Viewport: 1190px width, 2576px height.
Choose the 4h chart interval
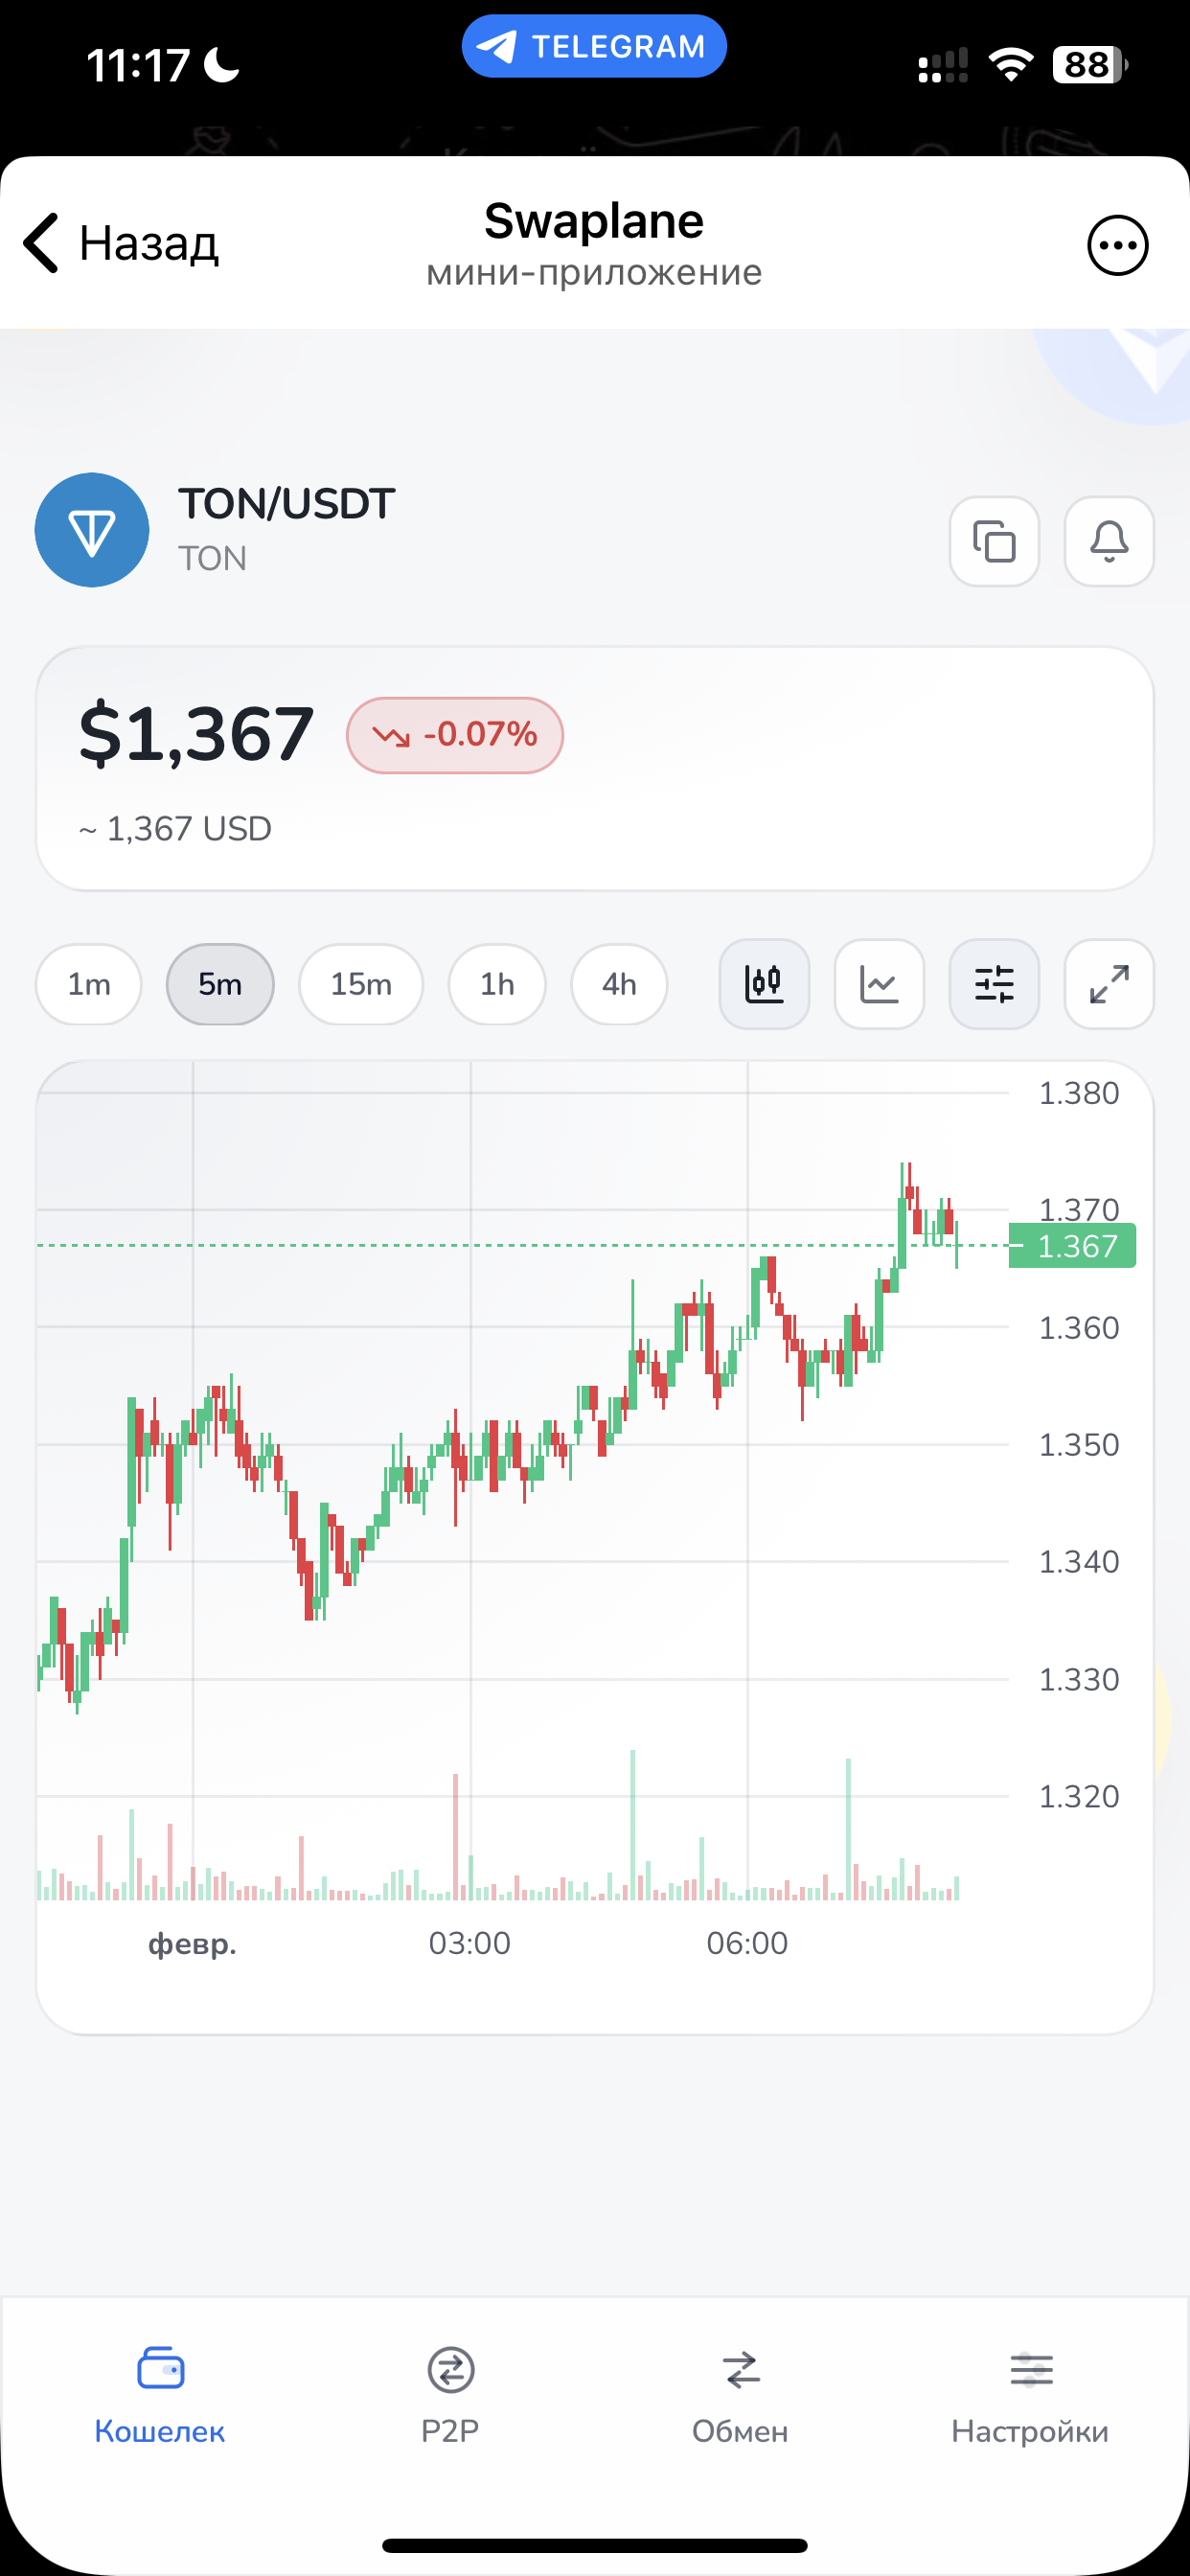619,984
